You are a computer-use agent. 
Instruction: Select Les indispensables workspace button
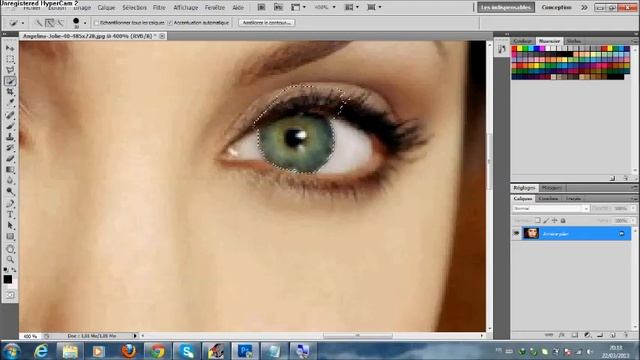[x=506, y=7]
